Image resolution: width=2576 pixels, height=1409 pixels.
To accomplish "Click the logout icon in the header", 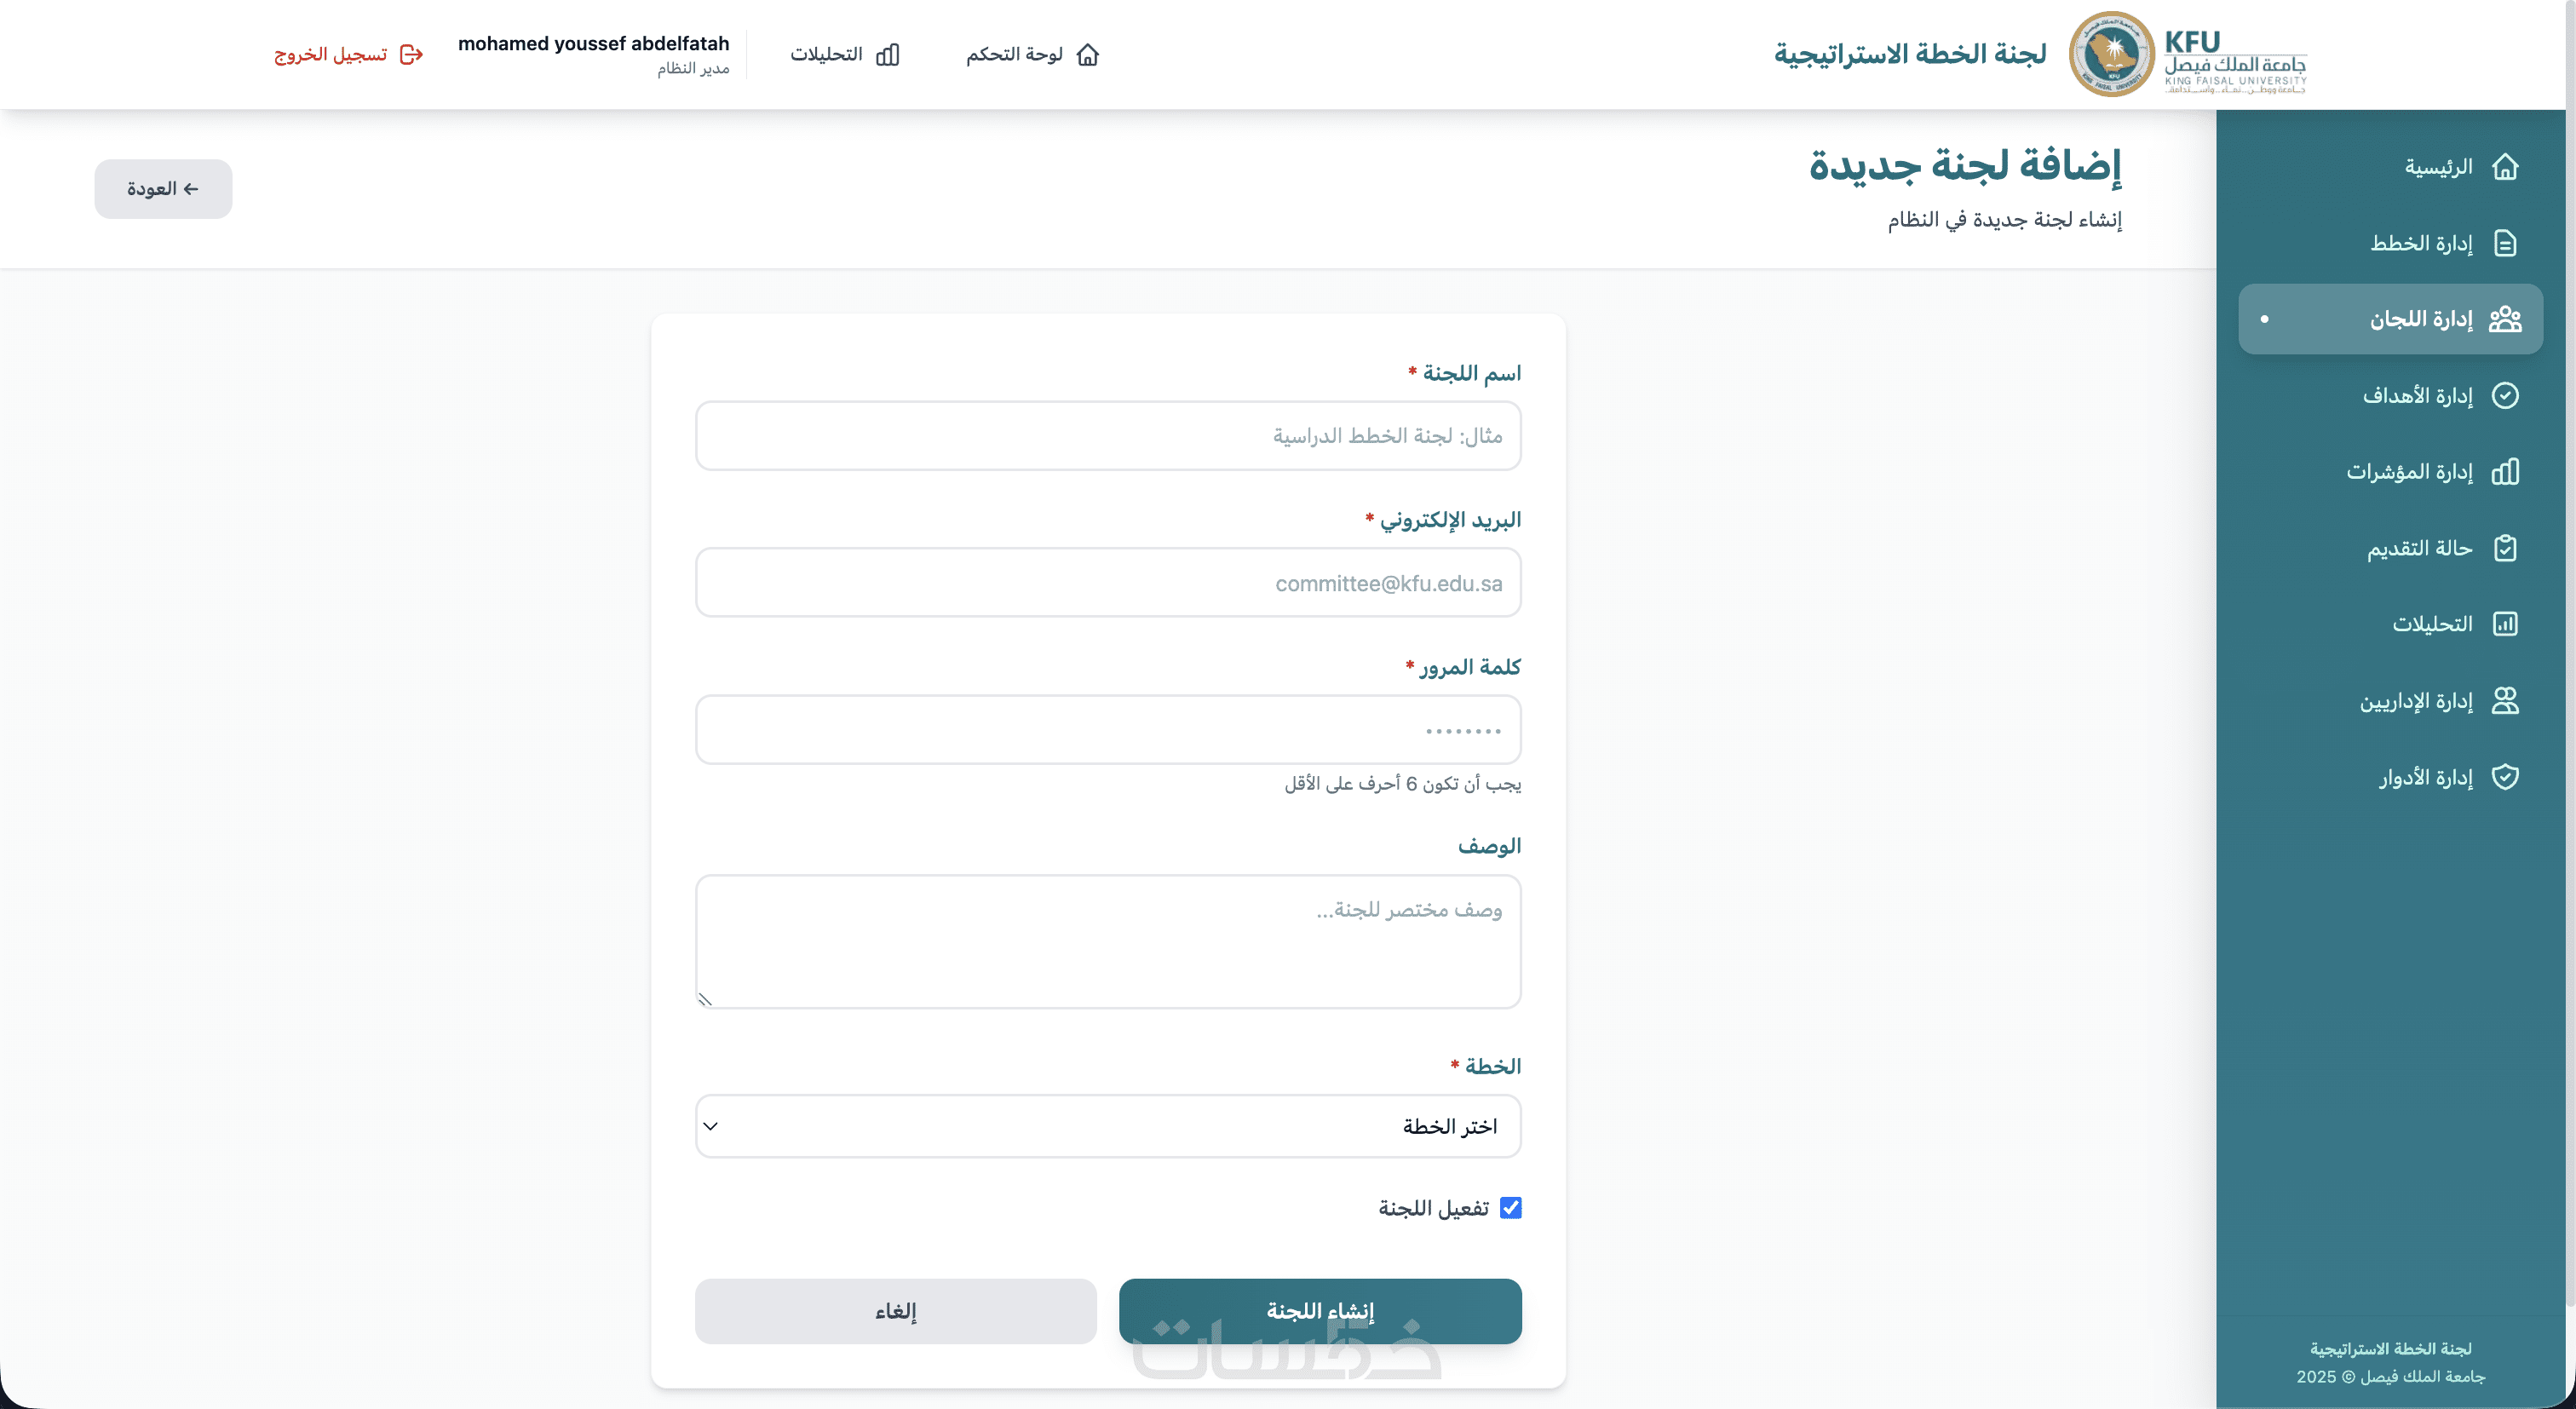I will tap(411, 54).
